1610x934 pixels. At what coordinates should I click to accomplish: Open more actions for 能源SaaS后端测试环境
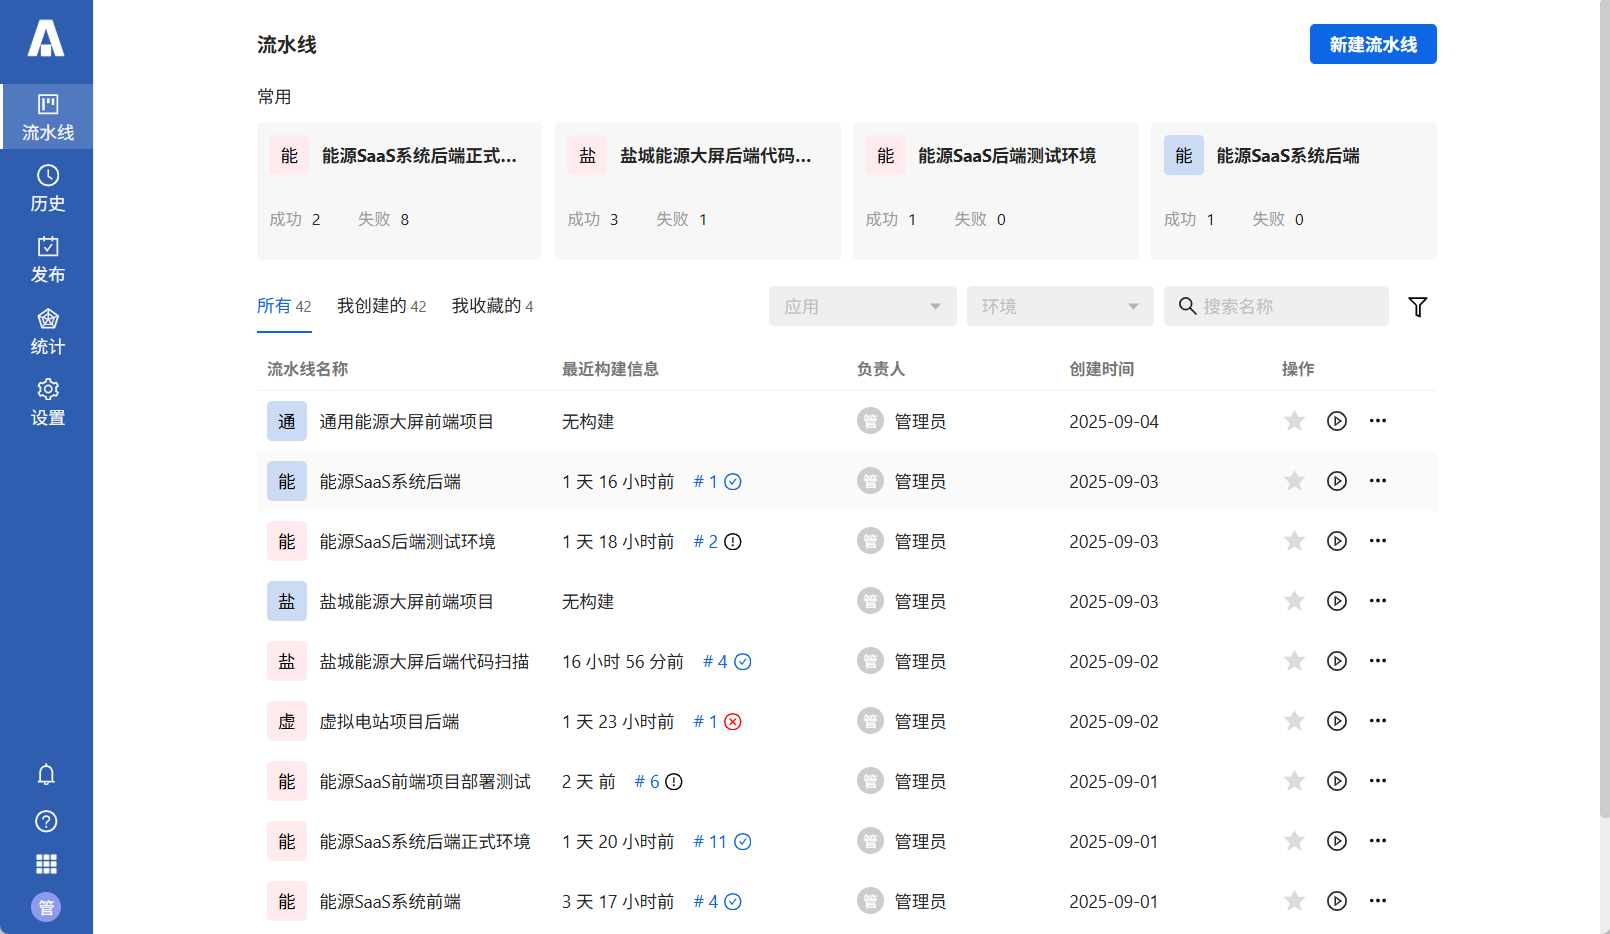(1378, 541)
